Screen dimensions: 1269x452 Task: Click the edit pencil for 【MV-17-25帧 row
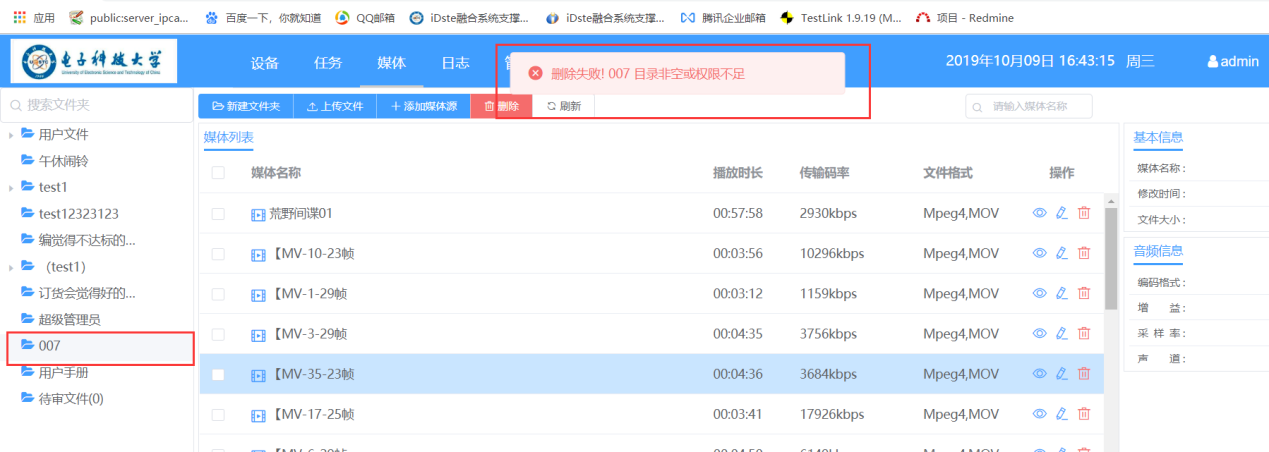pos(1062,413)
